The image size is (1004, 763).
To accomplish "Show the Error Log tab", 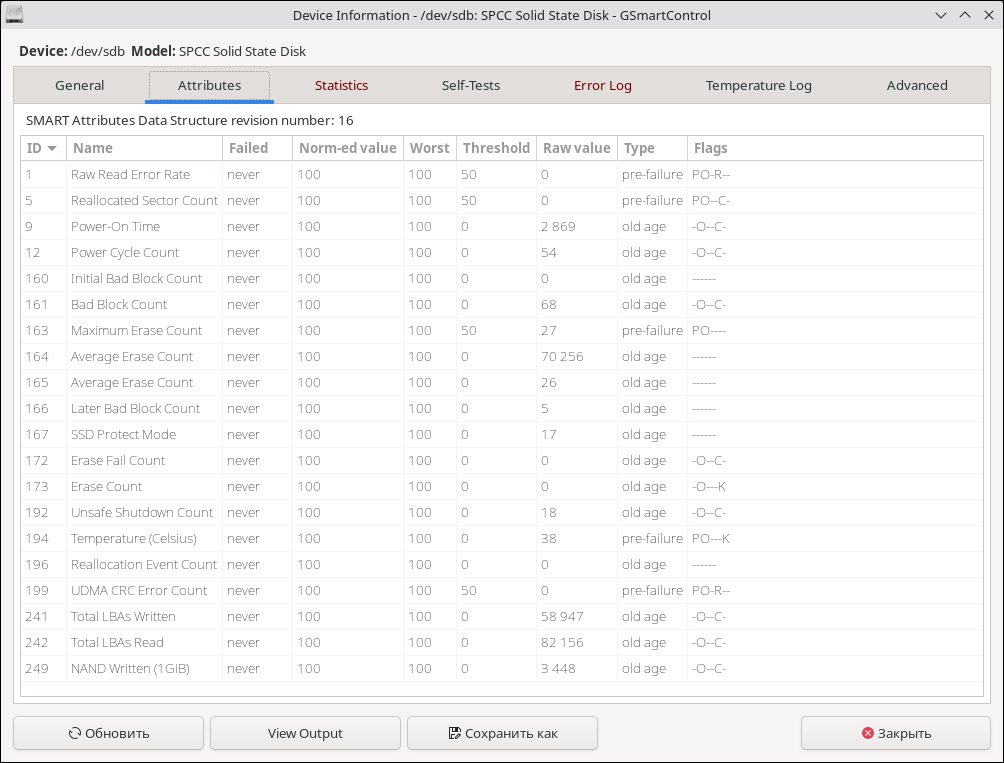I will click(602, 86).
